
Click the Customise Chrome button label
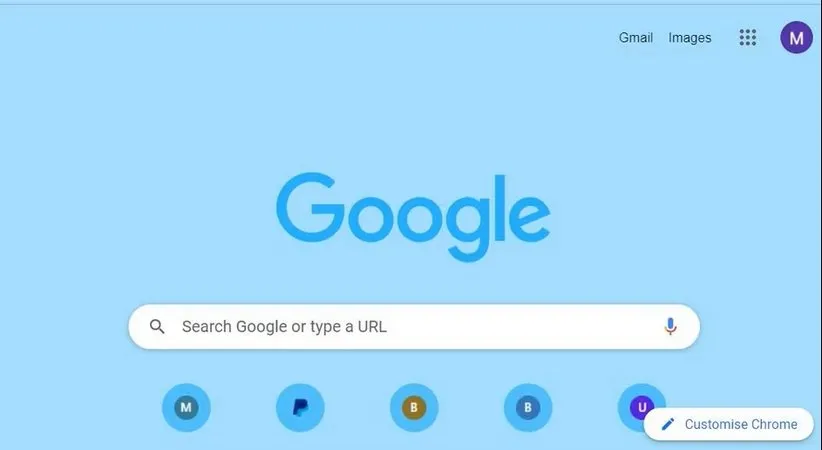pyautogui.click(x=741, y=424)
